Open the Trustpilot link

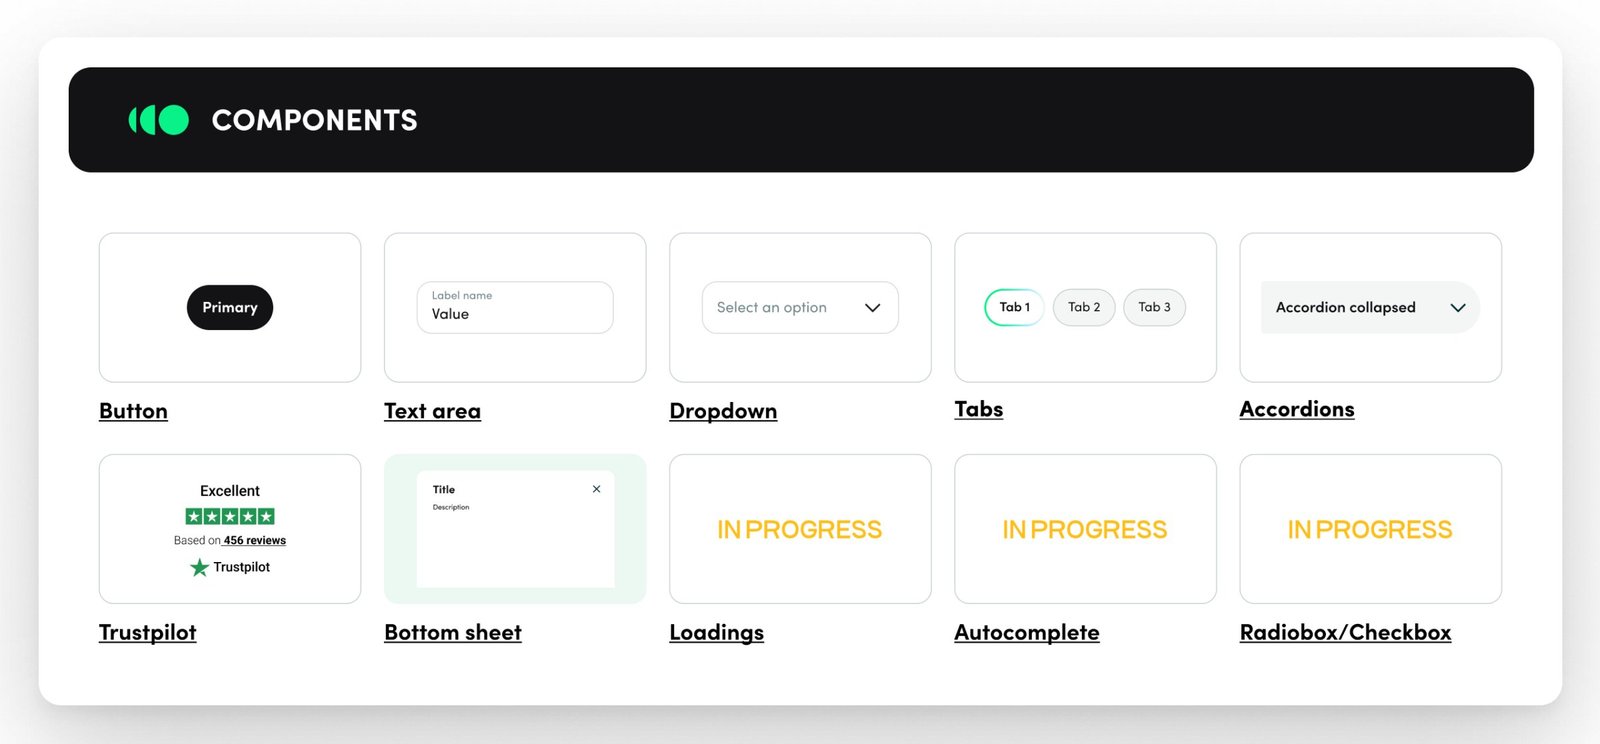point(148,633)
